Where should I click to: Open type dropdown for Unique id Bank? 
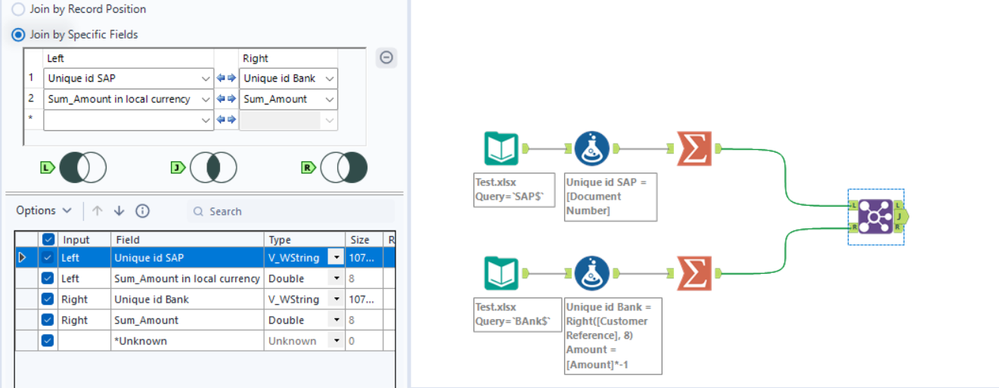coord(336,299)
